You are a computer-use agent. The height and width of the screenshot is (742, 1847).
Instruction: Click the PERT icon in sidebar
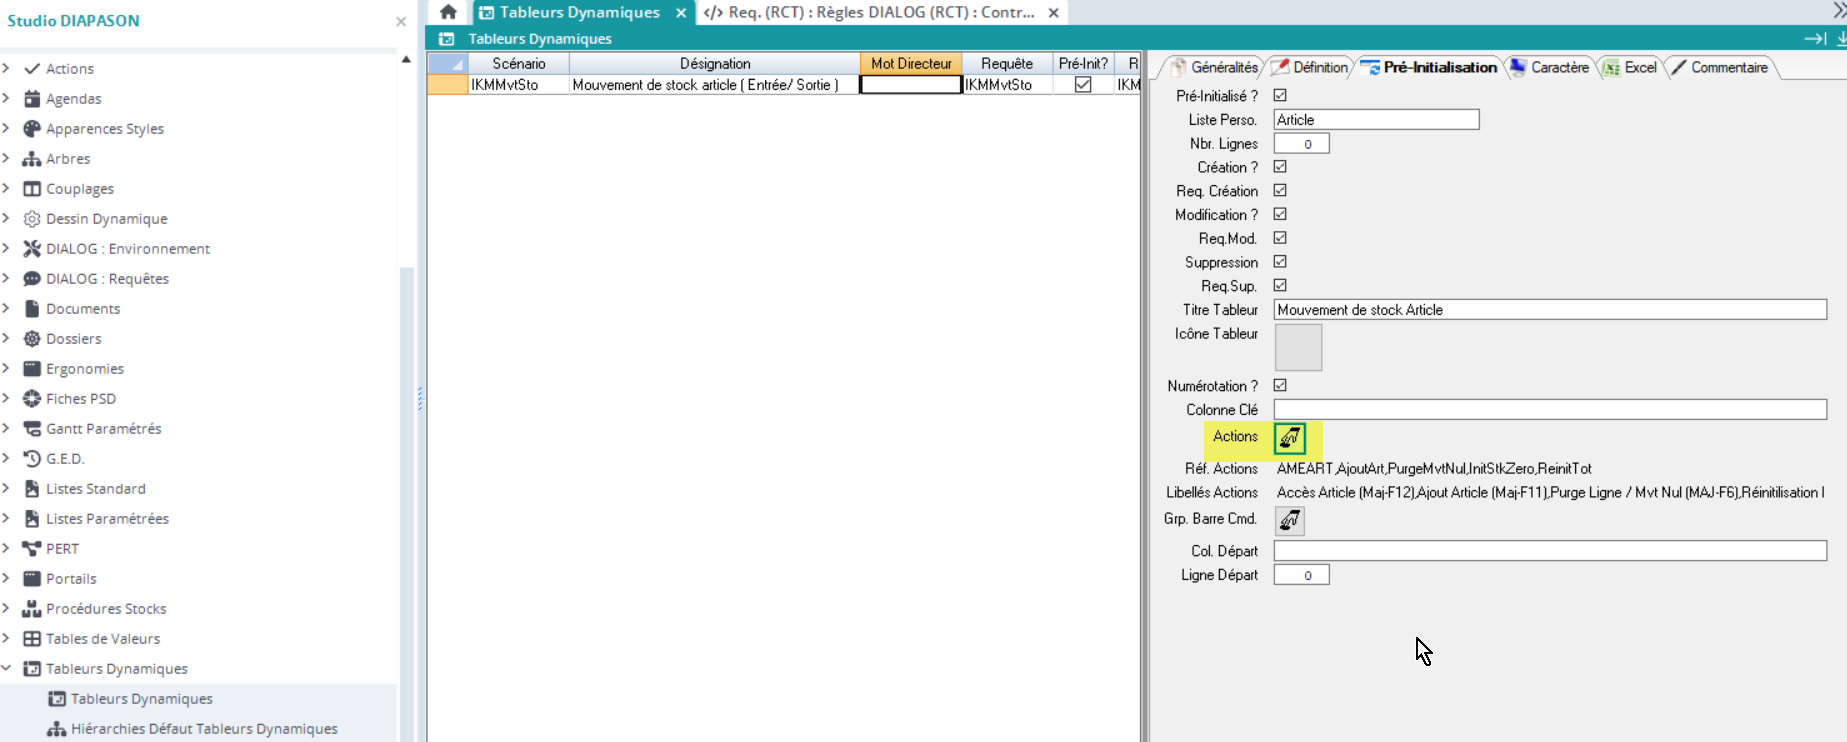(32, 548)
